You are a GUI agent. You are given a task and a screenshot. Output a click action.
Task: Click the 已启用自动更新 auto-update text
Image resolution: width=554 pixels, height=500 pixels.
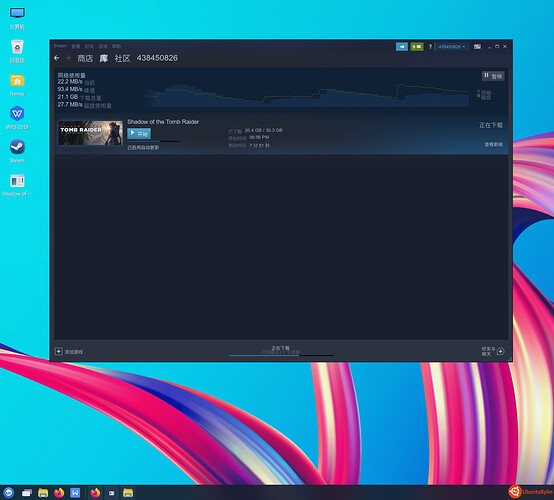[x=143, y=147]
